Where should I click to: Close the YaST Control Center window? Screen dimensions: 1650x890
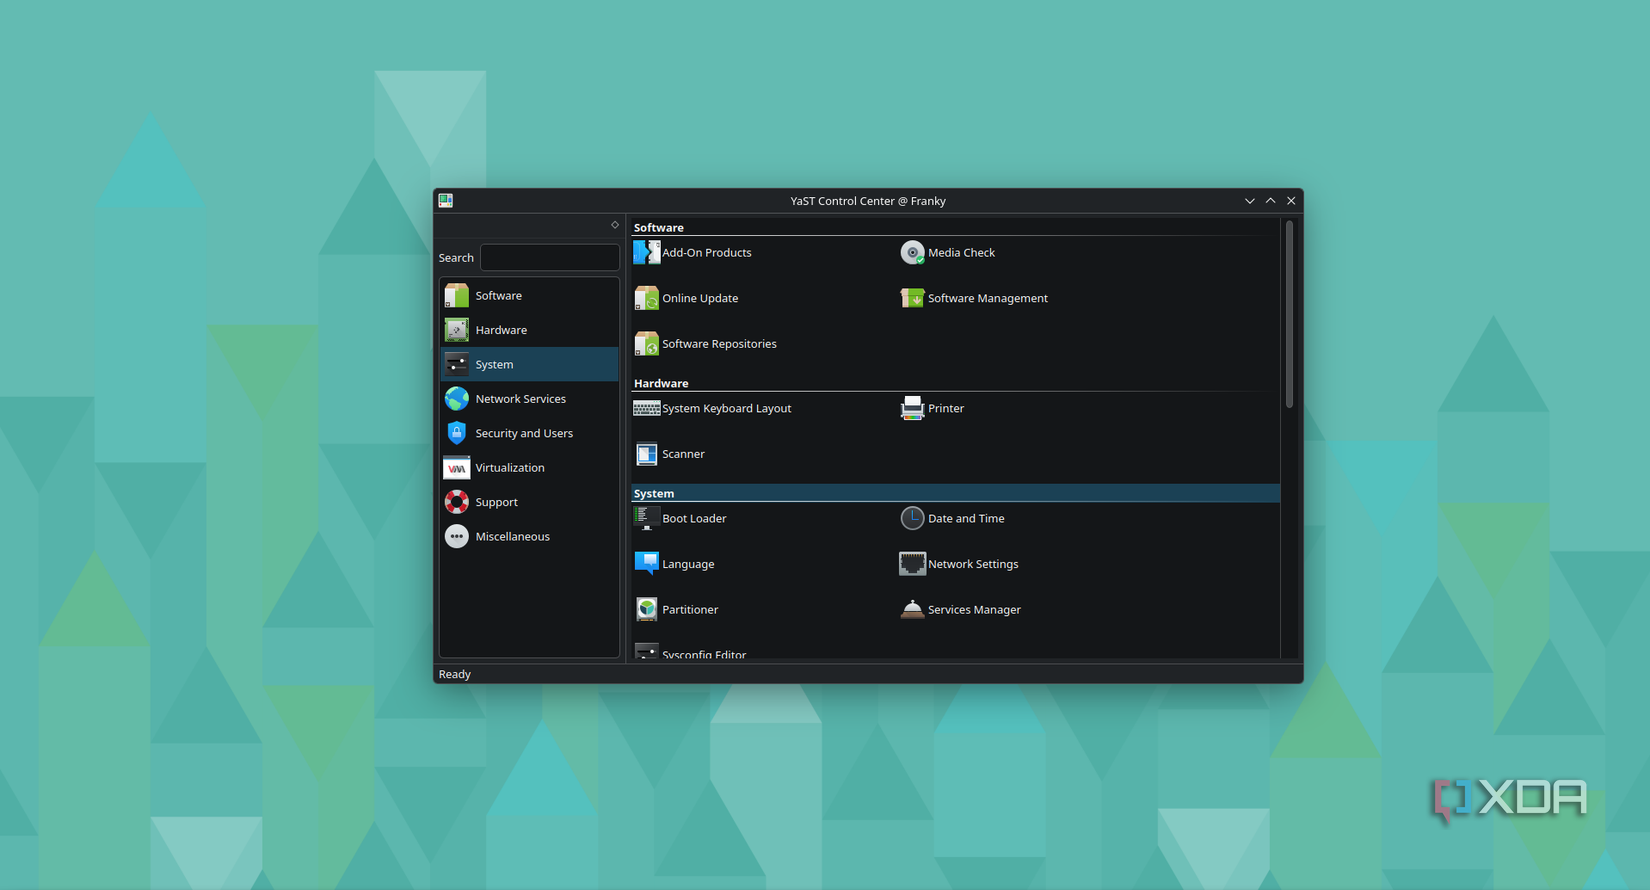(x=1291, y=201)
